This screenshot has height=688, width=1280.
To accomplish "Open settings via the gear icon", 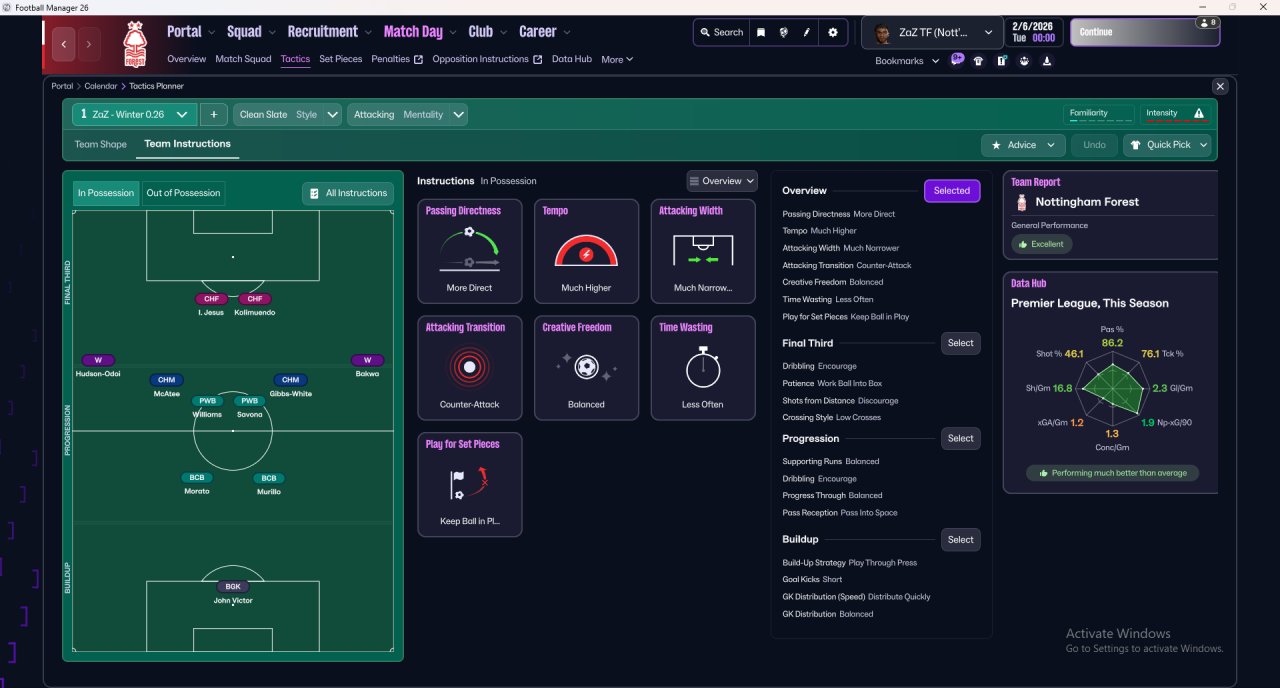I will [x=833, y=32].
